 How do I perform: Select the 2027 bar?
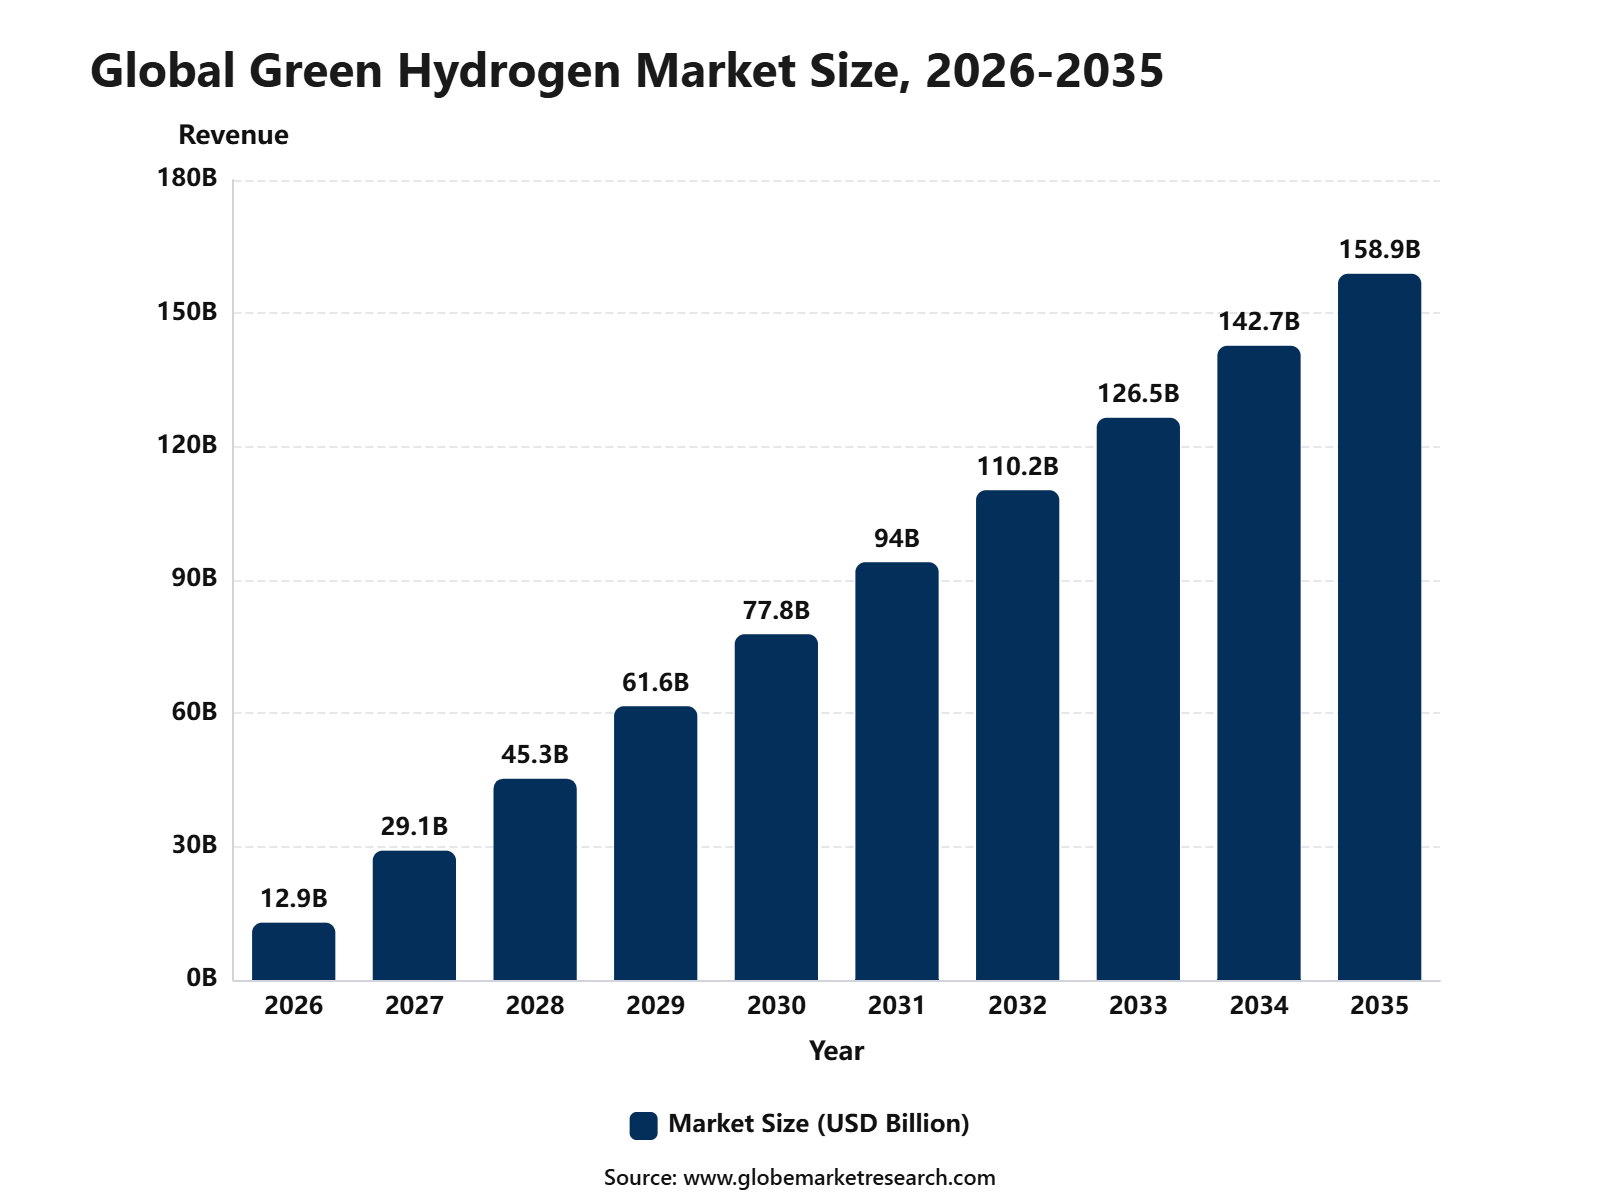coord(414,915)
